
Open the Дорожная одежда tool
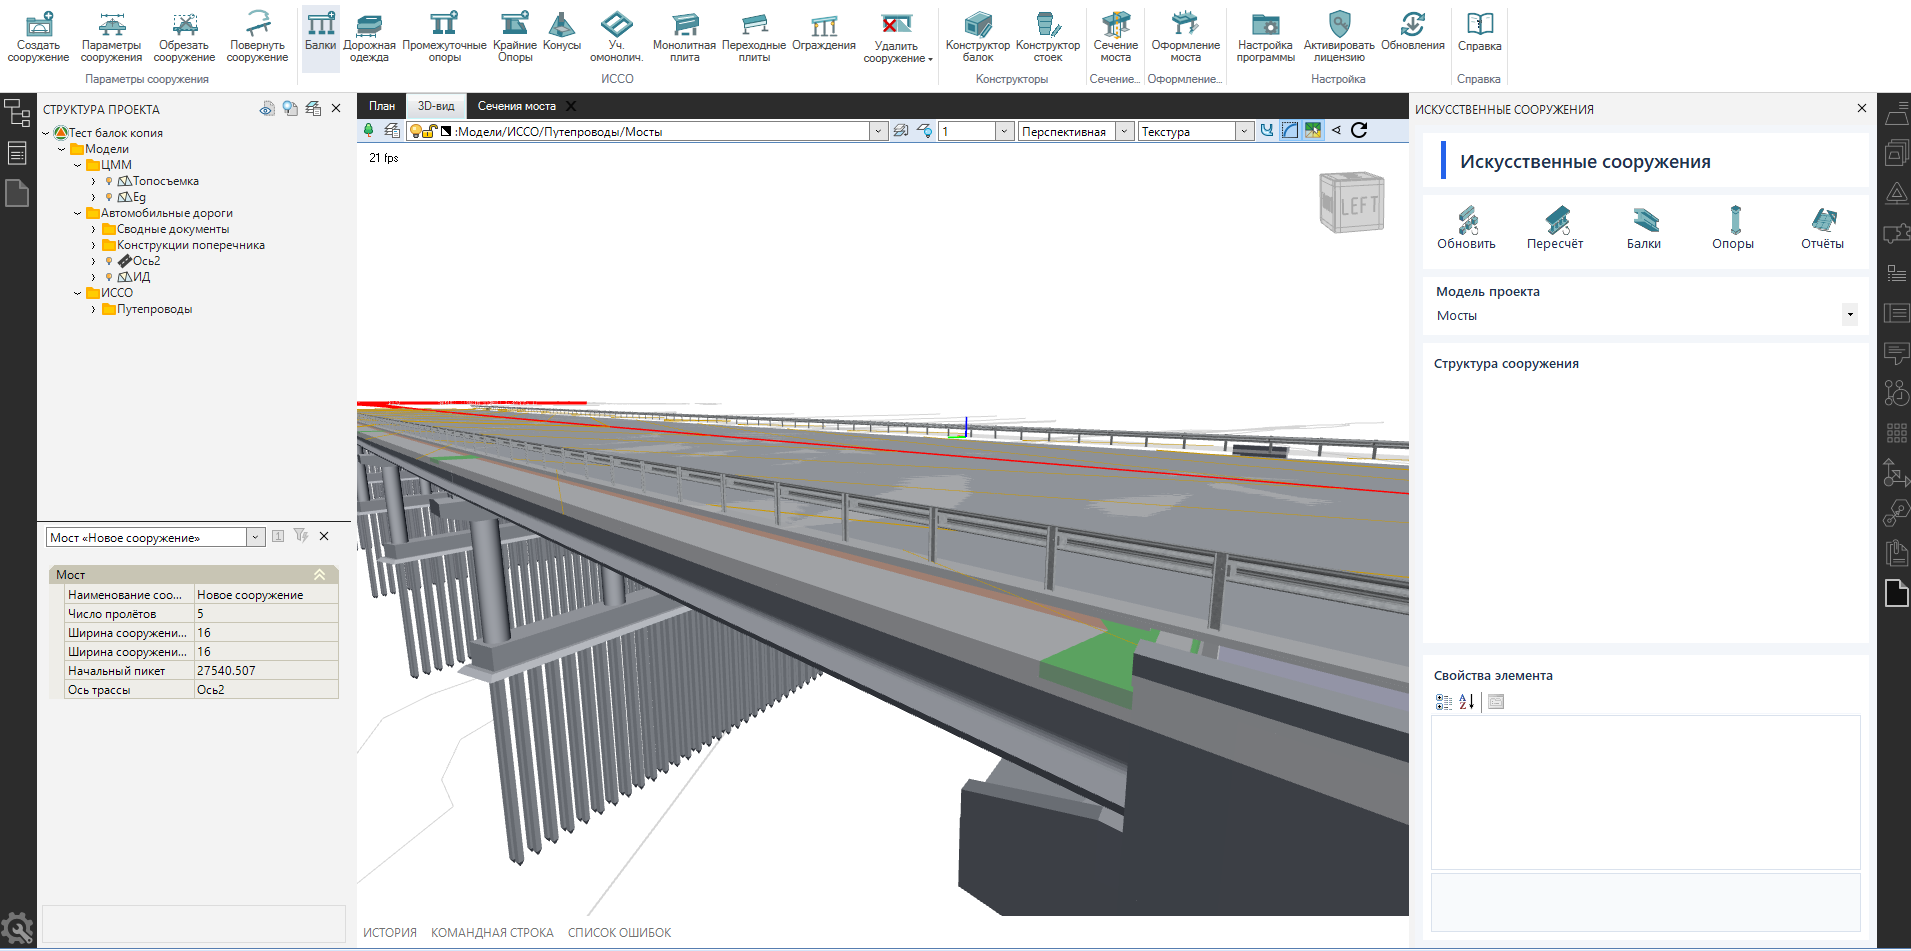tap(369, 37)
